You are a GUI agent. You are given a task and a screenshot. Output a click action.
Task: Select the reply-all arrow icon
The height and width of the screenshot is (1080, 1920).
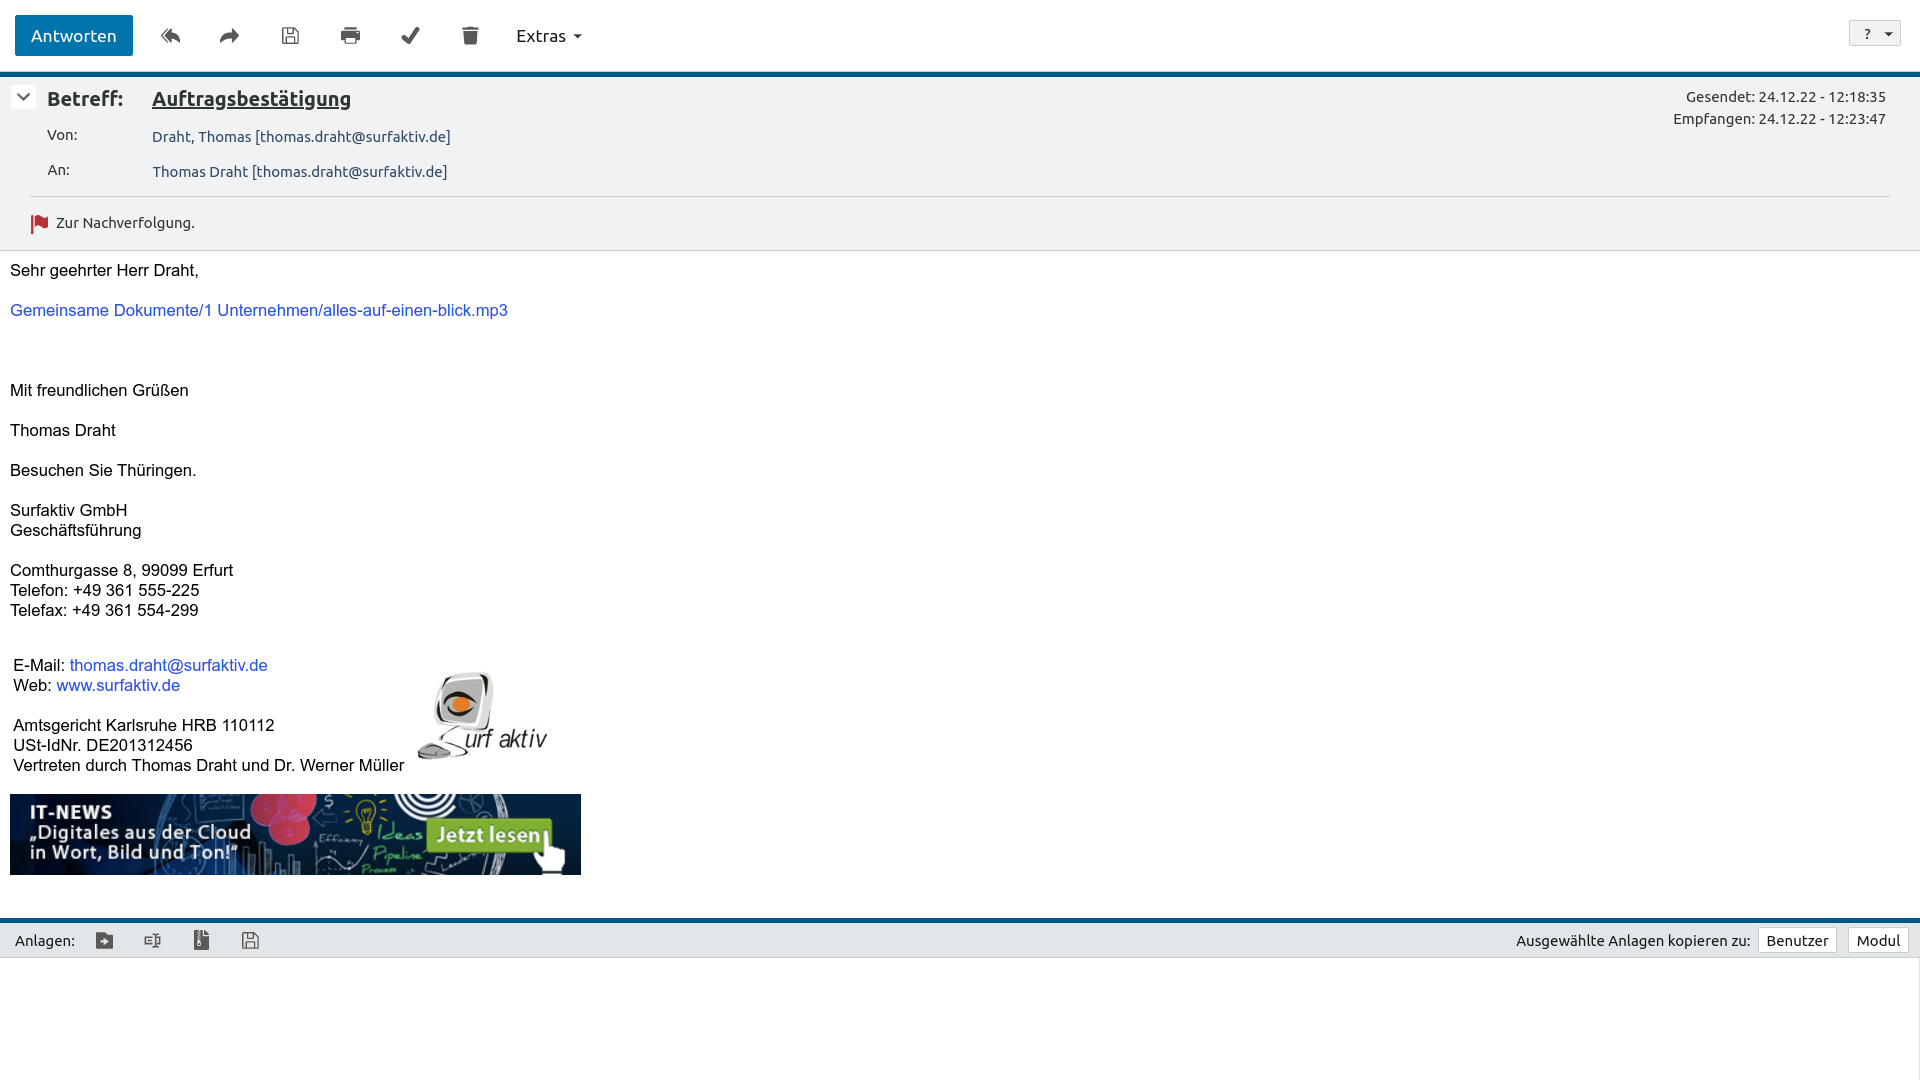(x=170, y=35)
